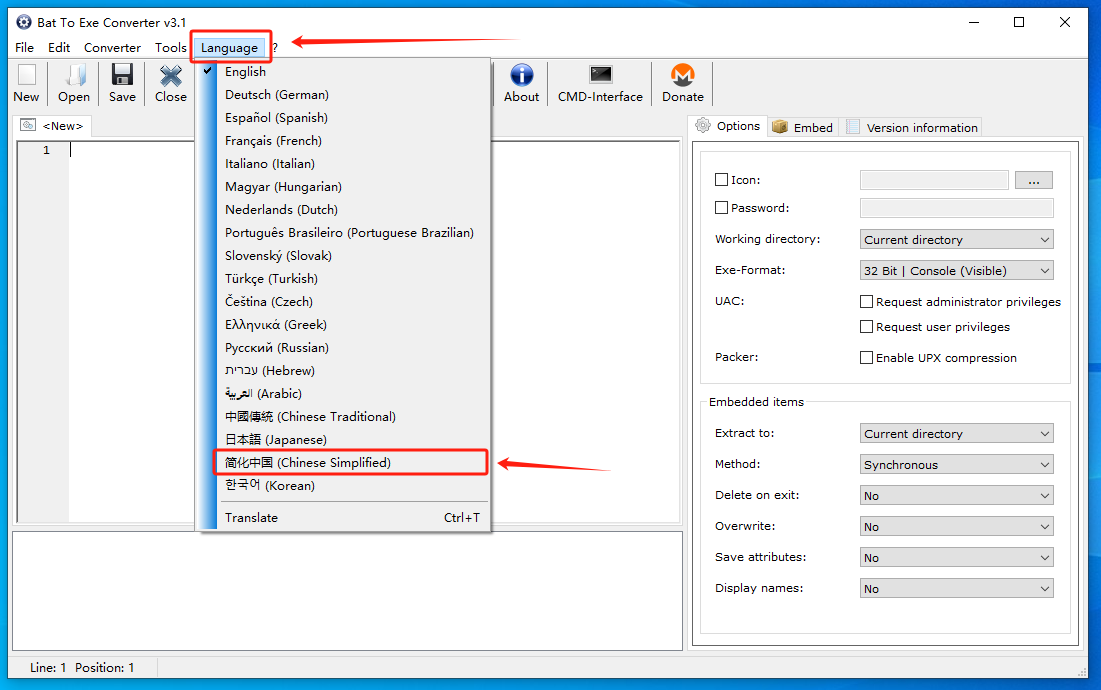
Task: Click the New file toolbar icon
Action: pyautogui.click(x=27, y=75)
